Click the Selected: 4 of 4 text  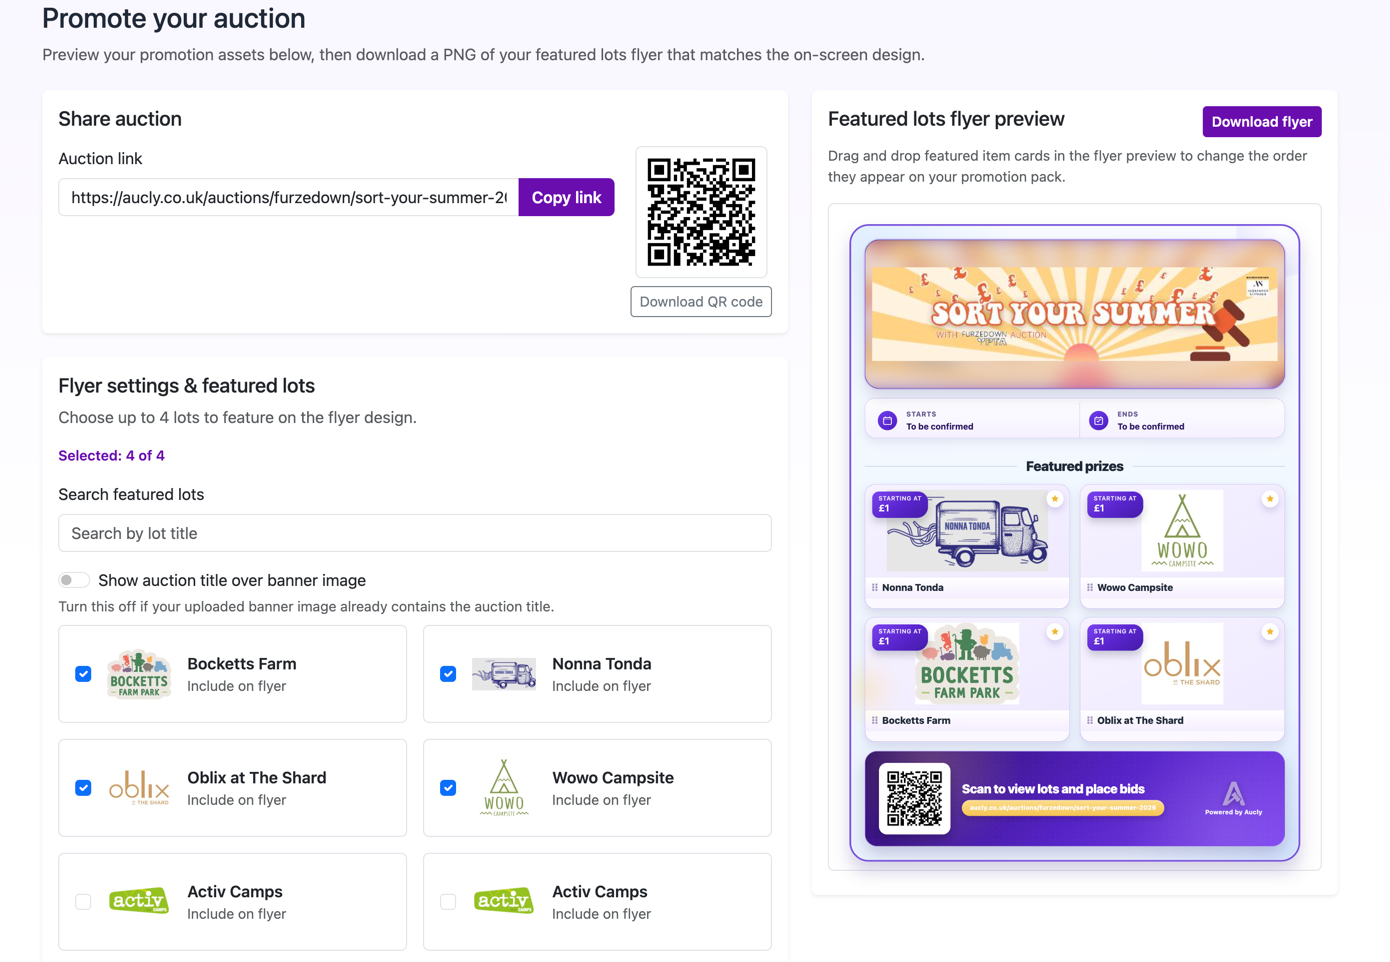click(111, 456)
